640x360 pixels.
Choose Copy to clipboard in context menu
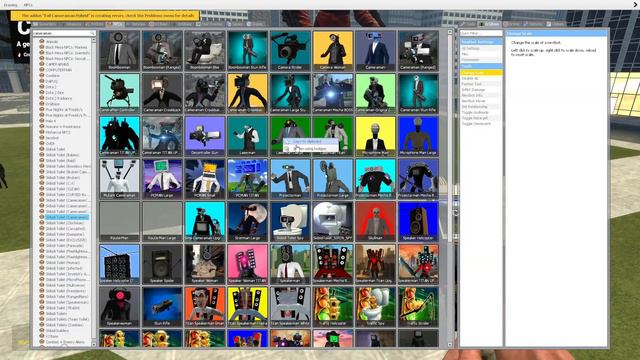coord(311,142)
